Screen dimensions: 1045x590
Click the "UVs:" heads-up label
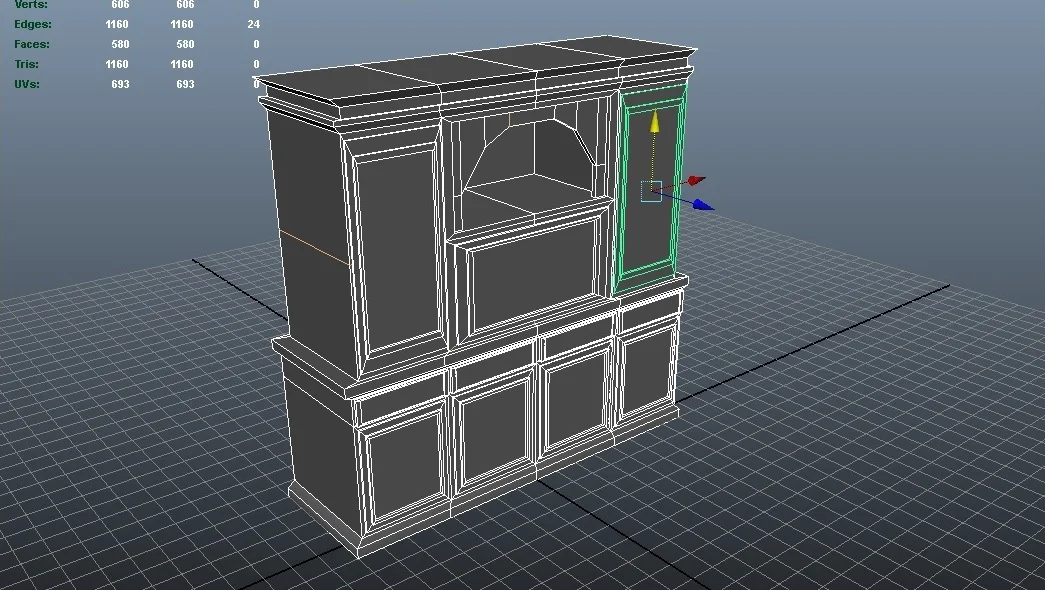pyautogui.click(x=27, y=84)
